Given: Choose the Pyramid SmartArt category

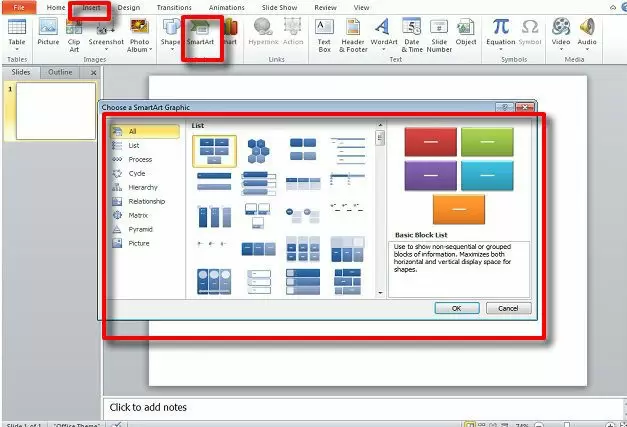Looking at the screenshot, I should (139, 229).
